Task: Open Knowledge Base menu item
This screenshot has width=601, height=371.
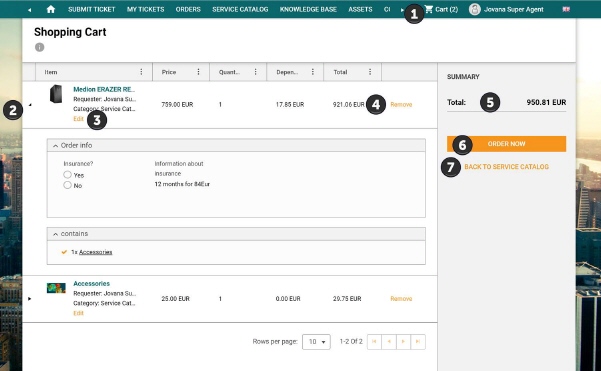Action: [308, 9]
